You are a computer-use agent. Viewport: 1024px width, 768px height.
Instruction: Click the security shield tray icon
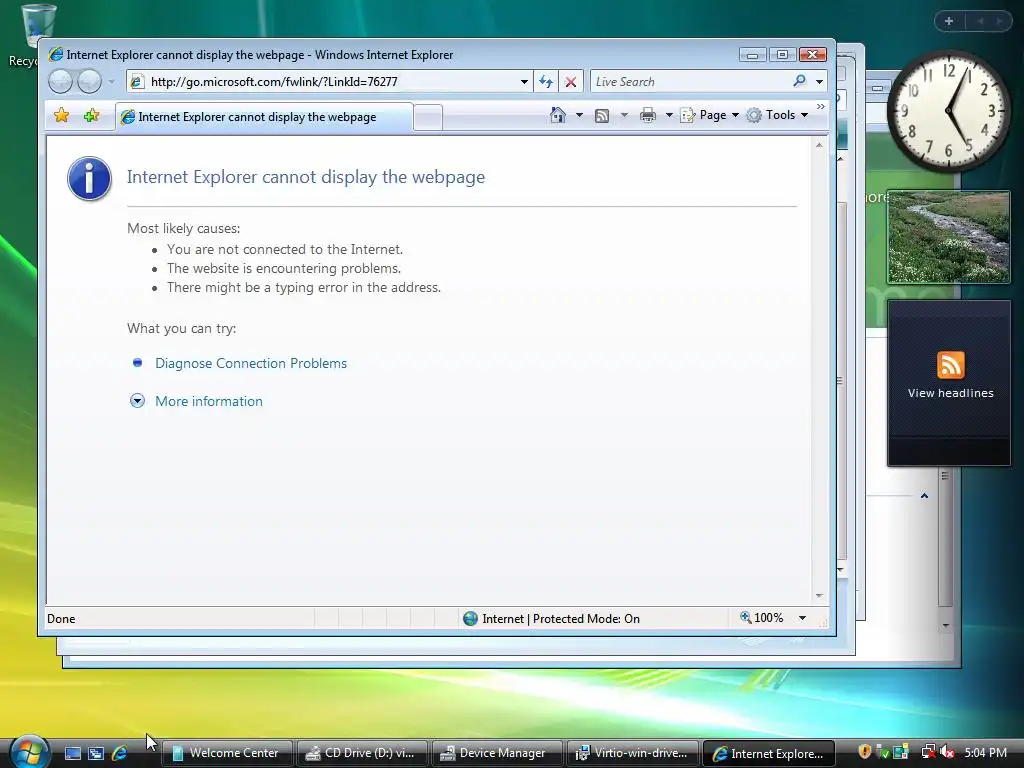click(x=864, y=752)
